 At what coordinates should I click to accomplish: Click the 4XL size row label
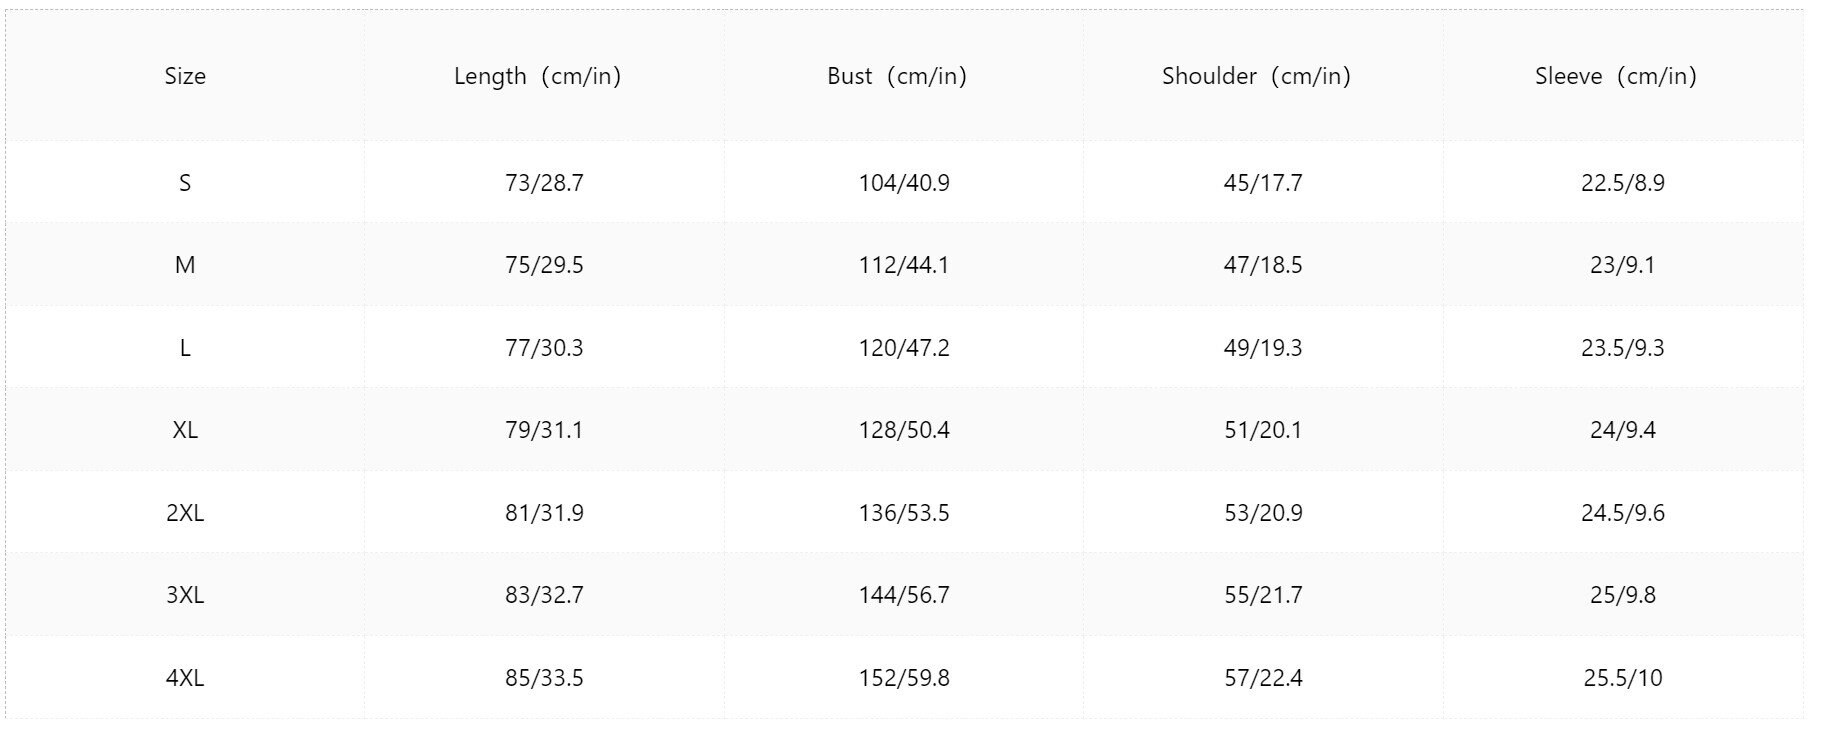click(x=185, y=678)
